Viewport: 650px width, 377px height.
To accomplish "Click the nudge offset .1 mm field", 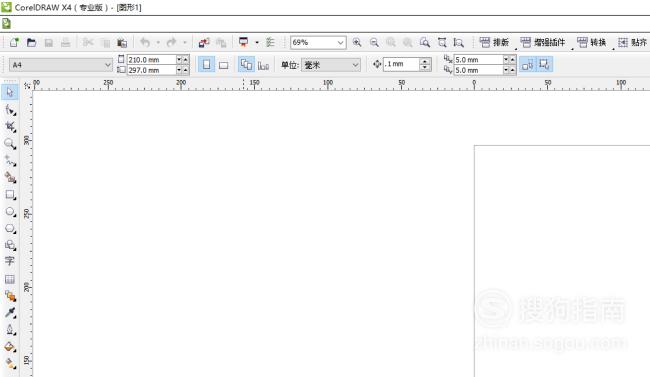I will tap(401, 64).
